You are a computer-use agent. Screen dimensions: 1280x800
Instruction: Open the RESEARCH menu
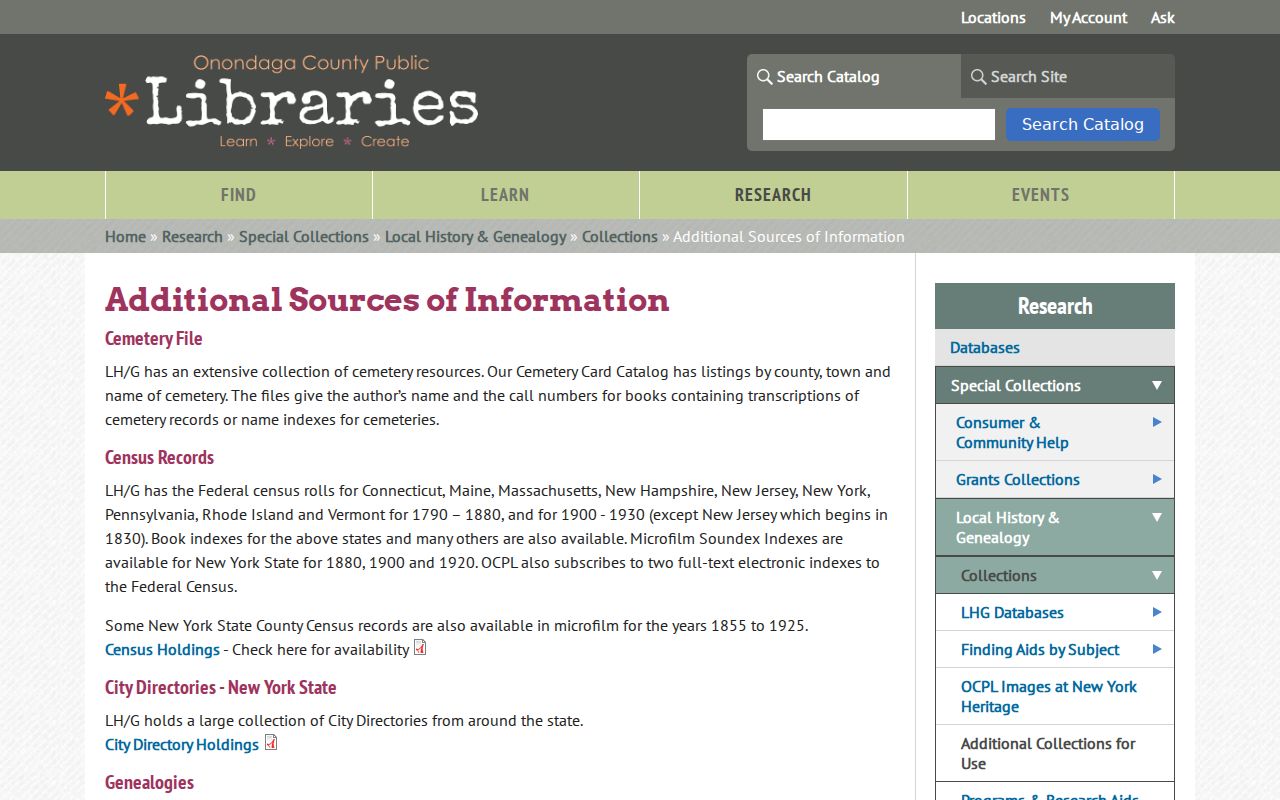click(x=773, y=195)
